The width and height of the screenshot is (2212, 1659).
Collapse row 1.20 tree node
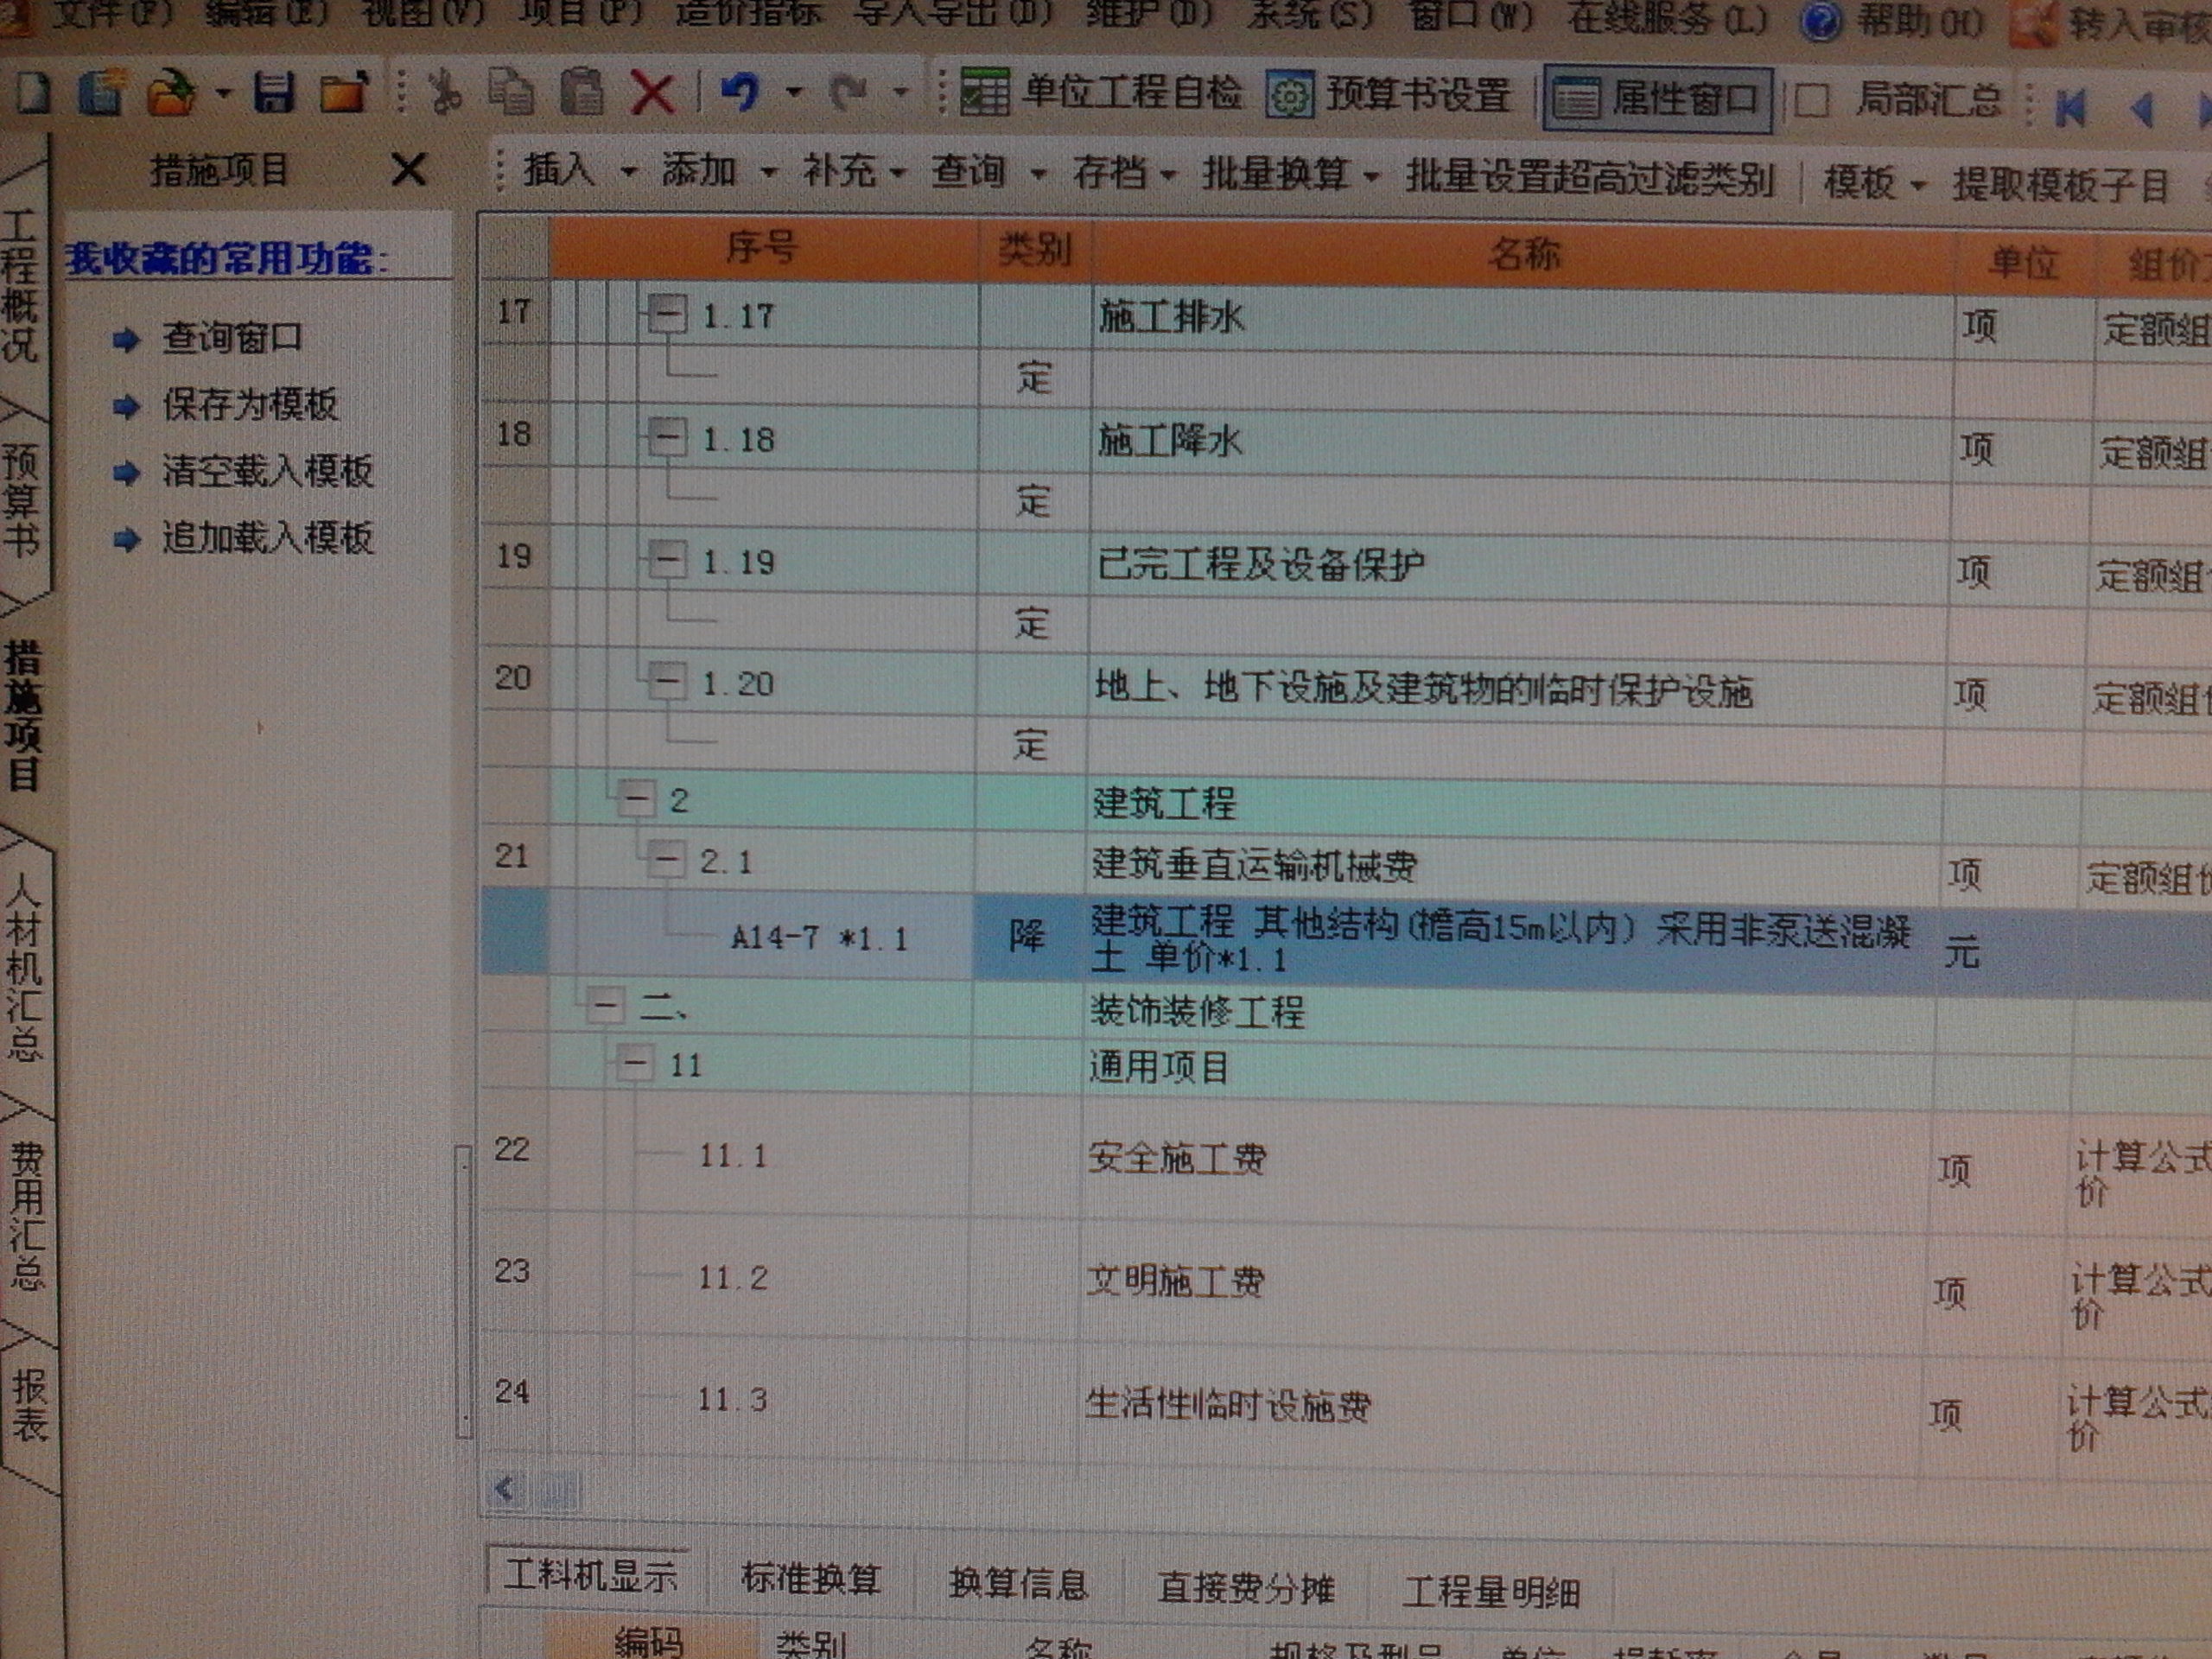click(666, 682)
